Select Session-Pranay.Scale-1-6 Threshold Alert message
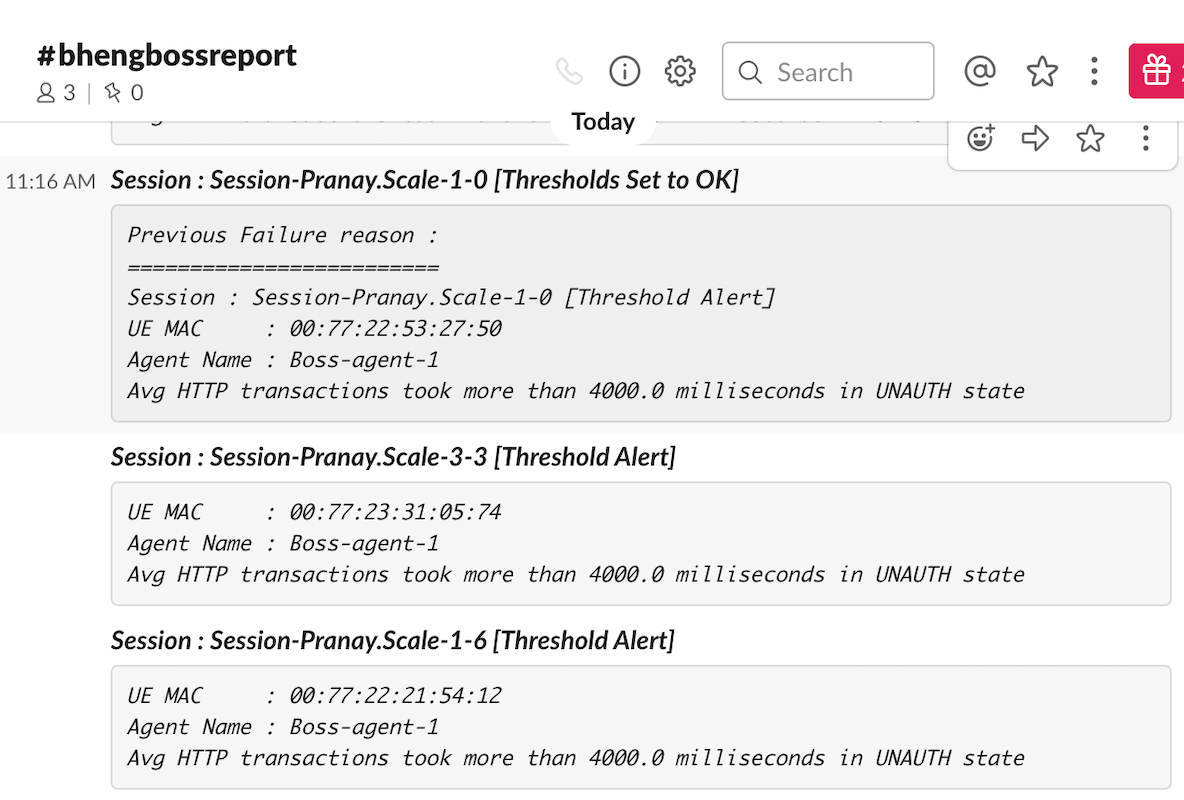This screenshot has width=1184, height=800. (x=393, y=641)
